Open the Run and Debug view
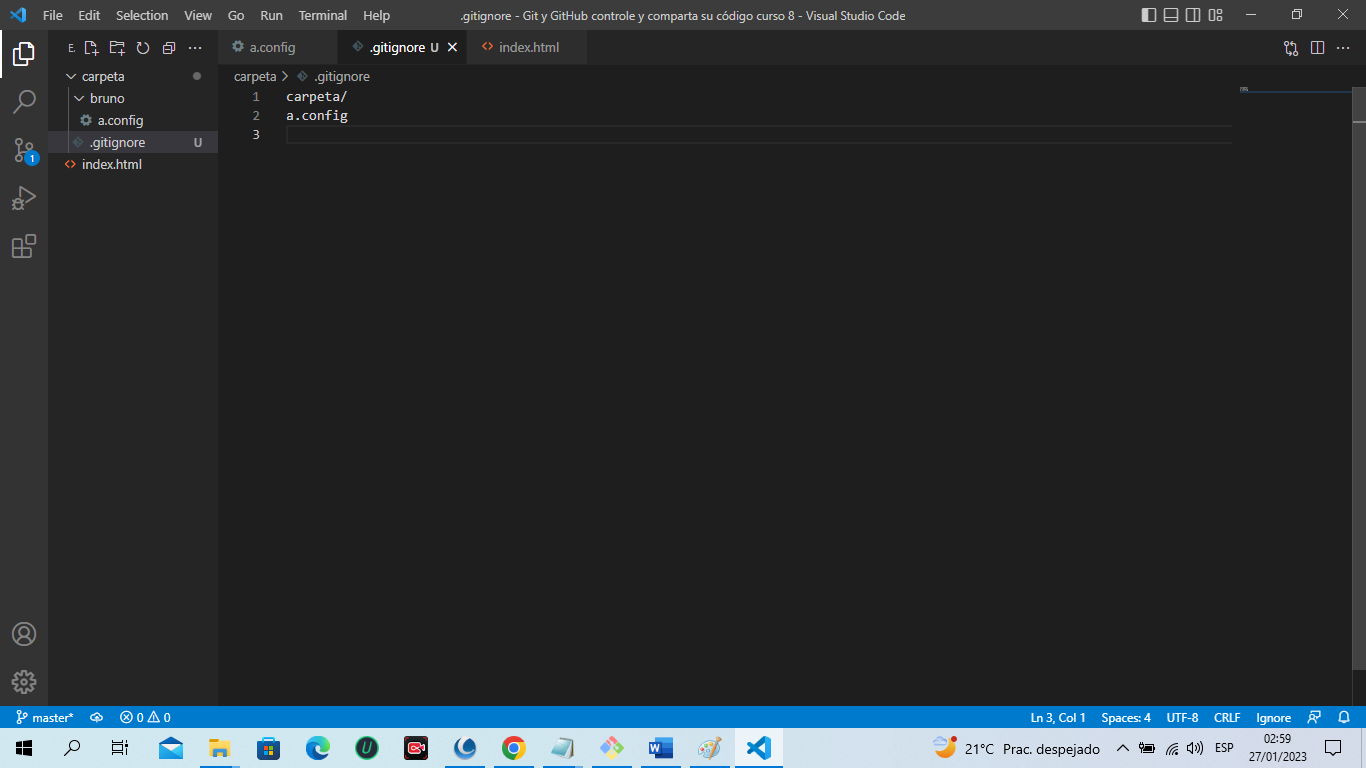This screenshot has width=1366, height=768. (24, 198)
